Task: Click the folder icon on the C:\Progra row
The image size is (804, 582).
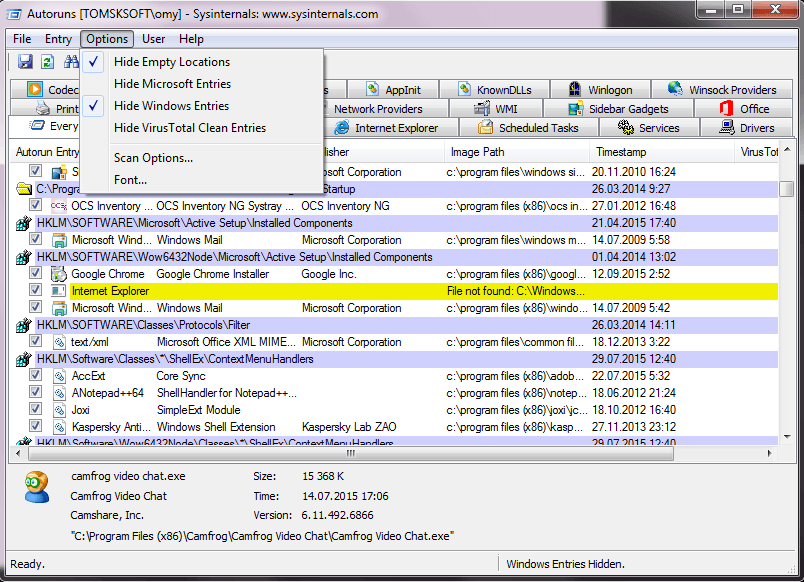Action: tap(24, 189)
